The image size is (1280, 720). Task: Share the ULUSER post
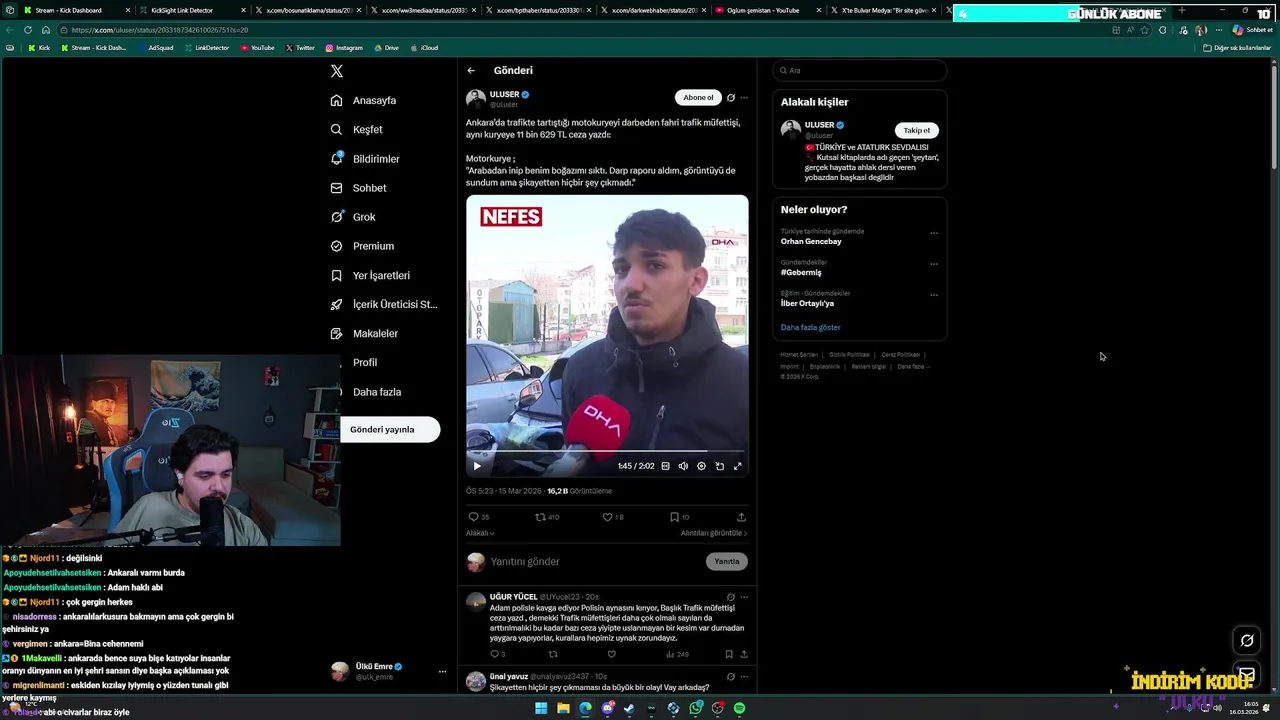click(741, 517)
